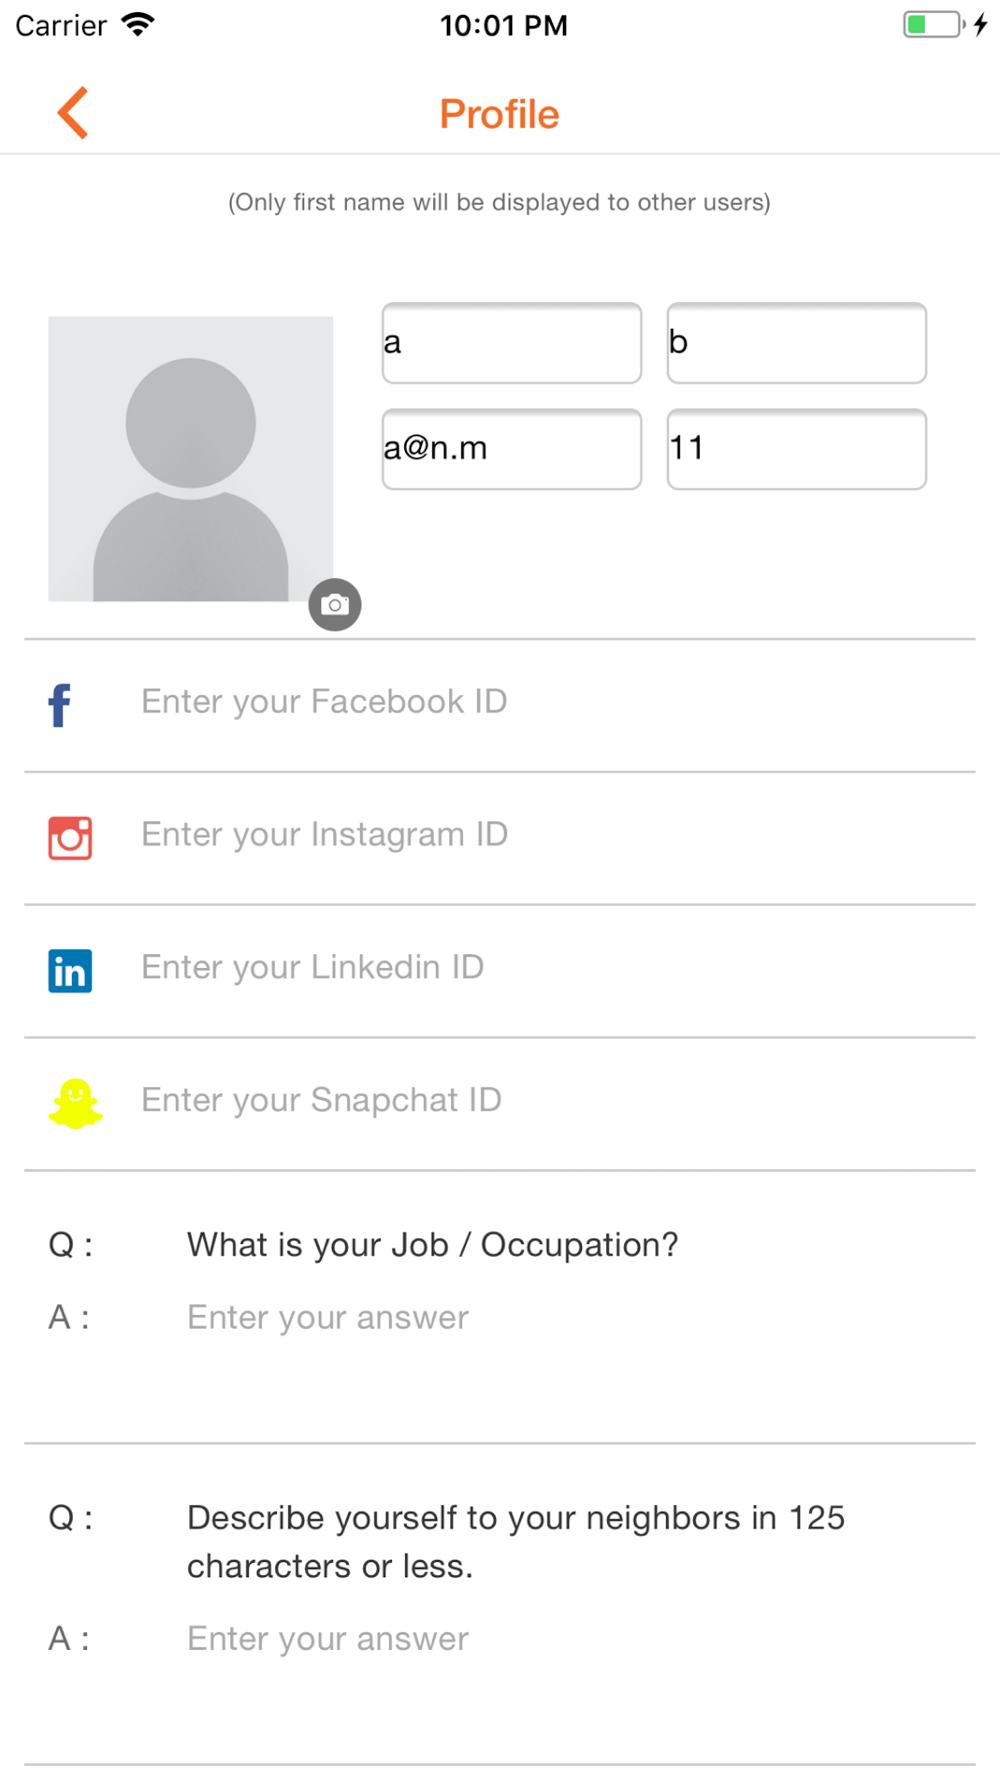Click the LinkedIn logo icon
The height and width of the screenshot is (1778, 1000).
pos(70,971)
